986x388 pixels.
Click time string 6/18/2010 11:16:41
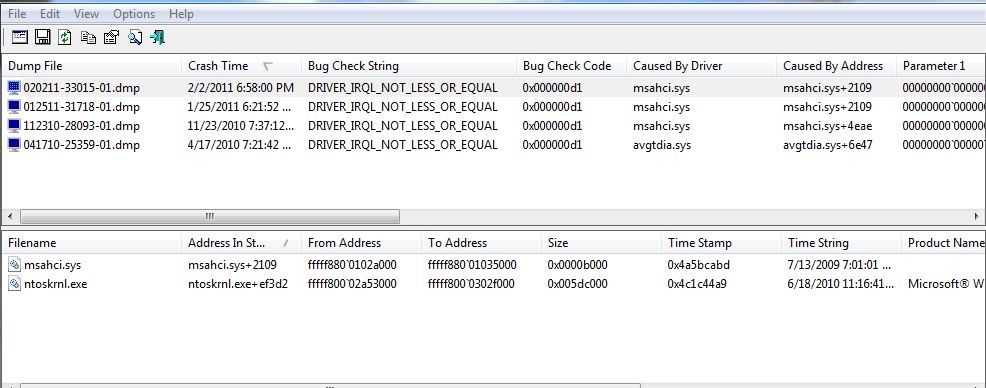(x=841, y=284)
